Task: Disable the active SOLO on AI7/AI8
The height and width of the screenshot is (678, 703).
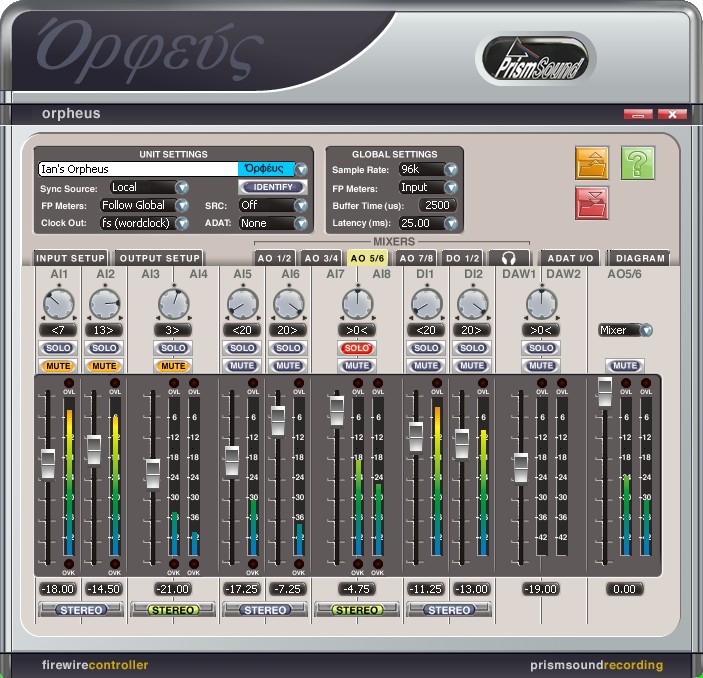Action: (357, 348)
